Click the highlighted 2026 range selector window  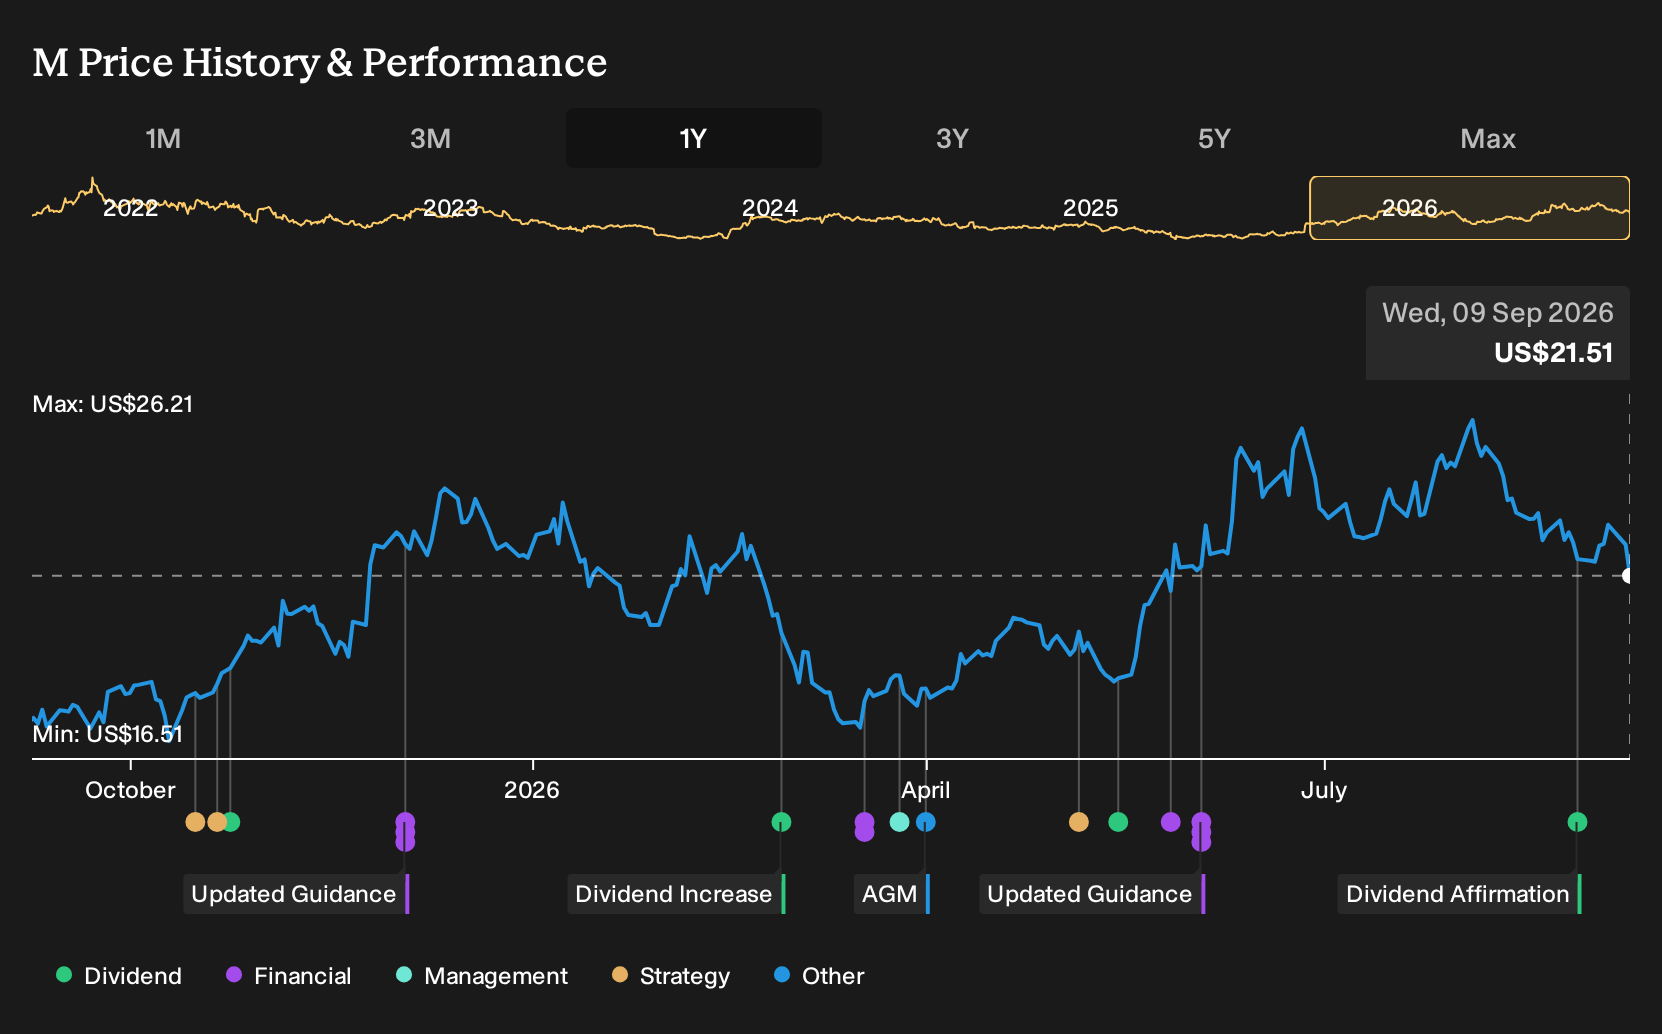(x=1470, y=208)
